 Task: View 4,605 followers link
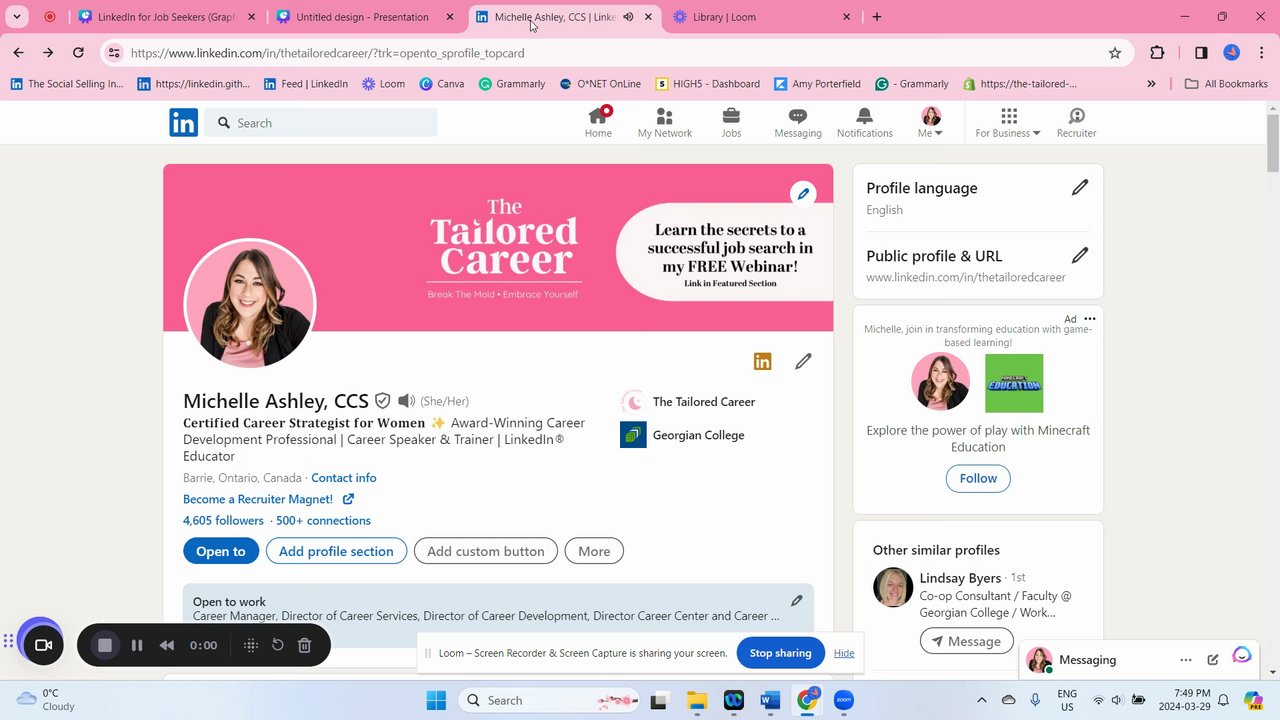(x=223, y=521)
